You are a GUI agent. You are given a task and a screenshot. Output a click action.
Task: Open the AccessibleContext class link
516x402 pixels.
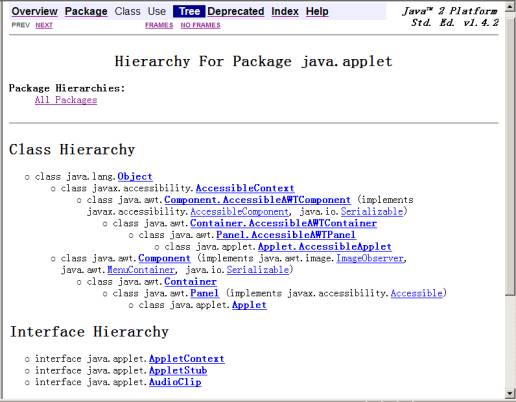(x=245, y=188)
